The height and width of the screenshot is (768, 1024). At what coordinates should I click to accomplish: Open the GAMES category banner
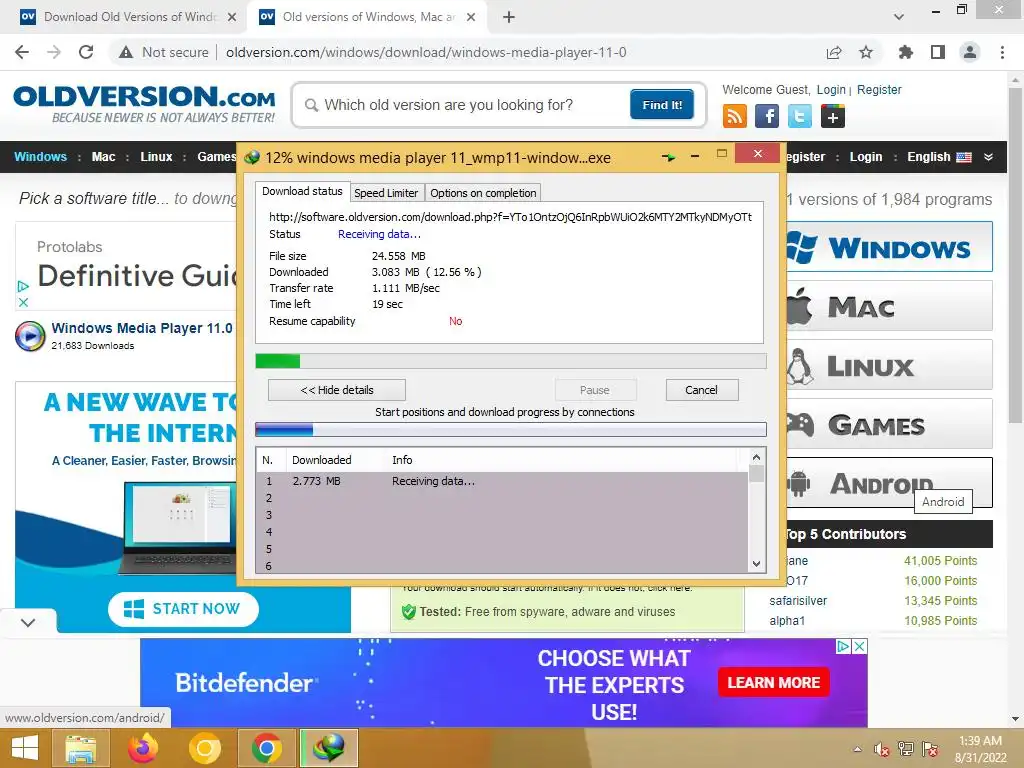(889, 424)
